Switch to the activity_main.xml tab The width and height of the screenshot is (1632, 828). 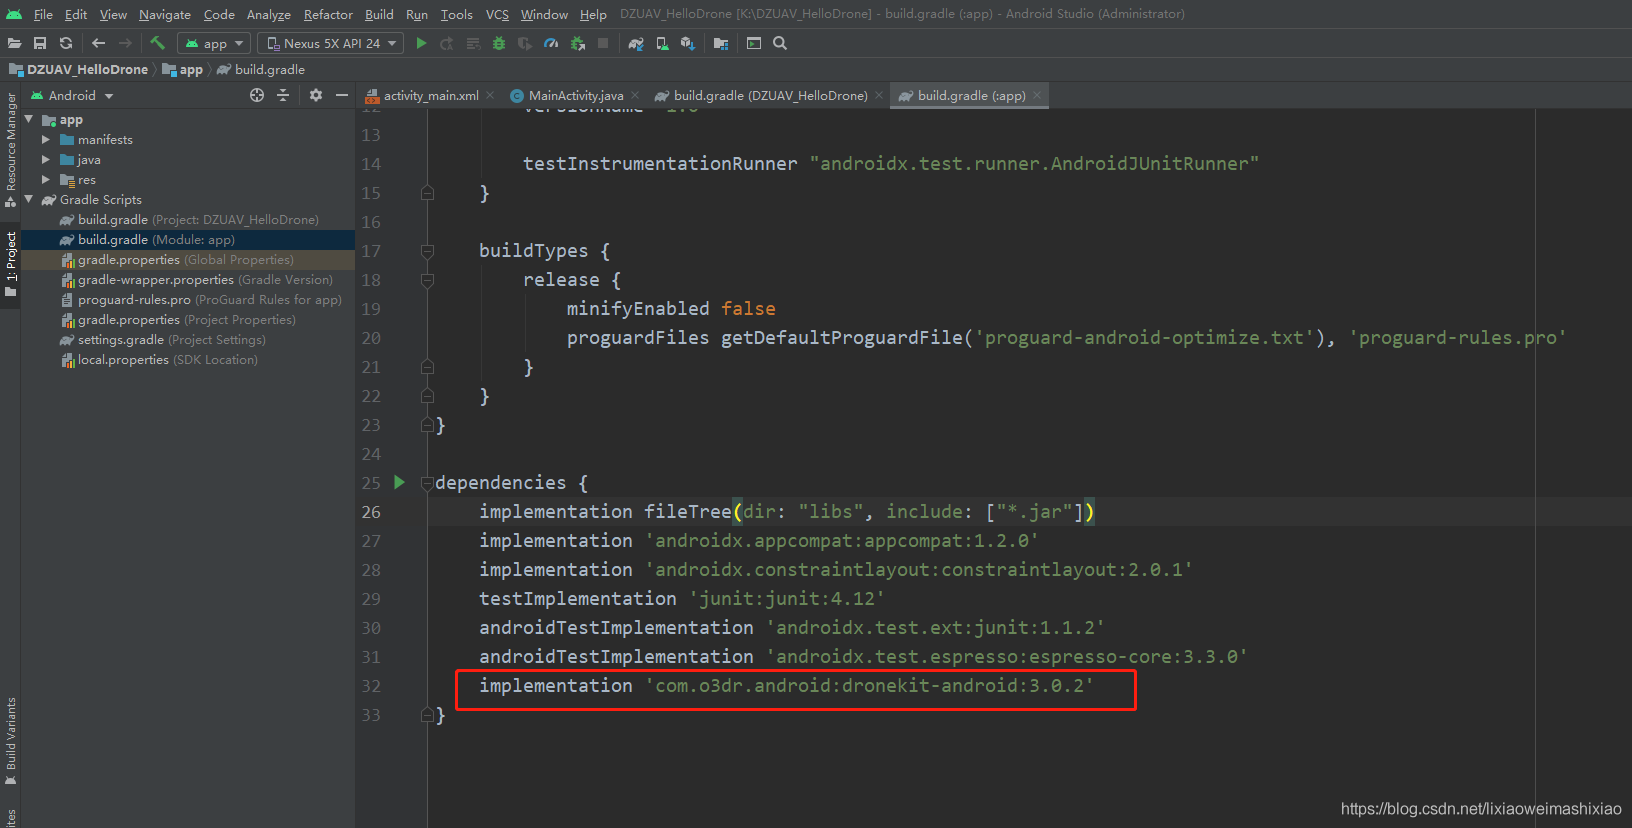pos(431,95)
